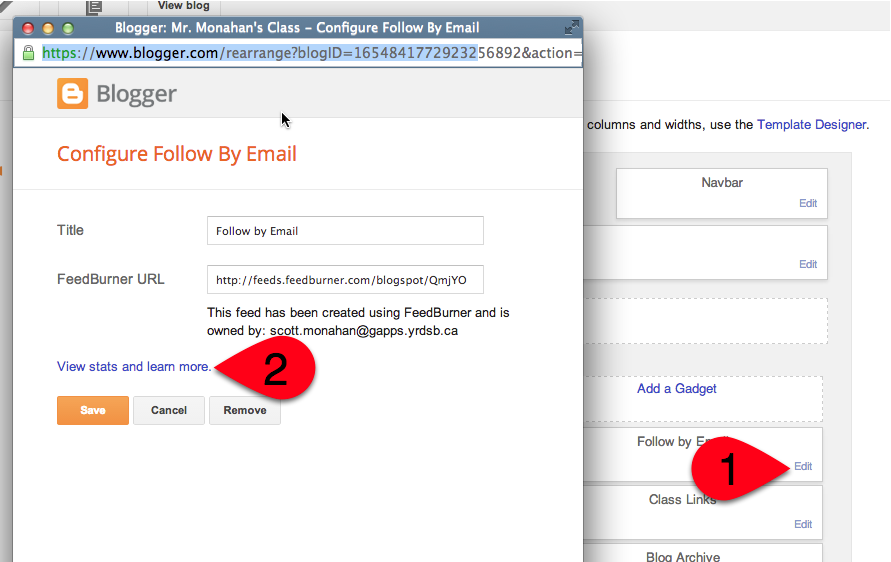891x562 pixels.
Task: Click the posts page icon beside View blog
Action: point(94,7)
